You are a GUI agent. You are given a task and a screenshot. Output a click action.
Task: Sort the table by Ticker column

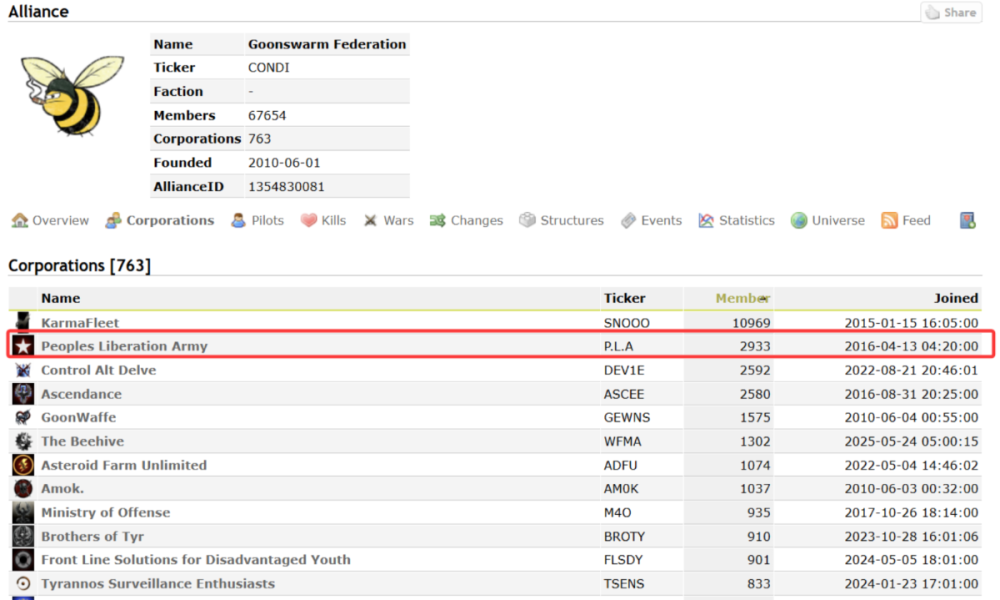pos(625,298)
